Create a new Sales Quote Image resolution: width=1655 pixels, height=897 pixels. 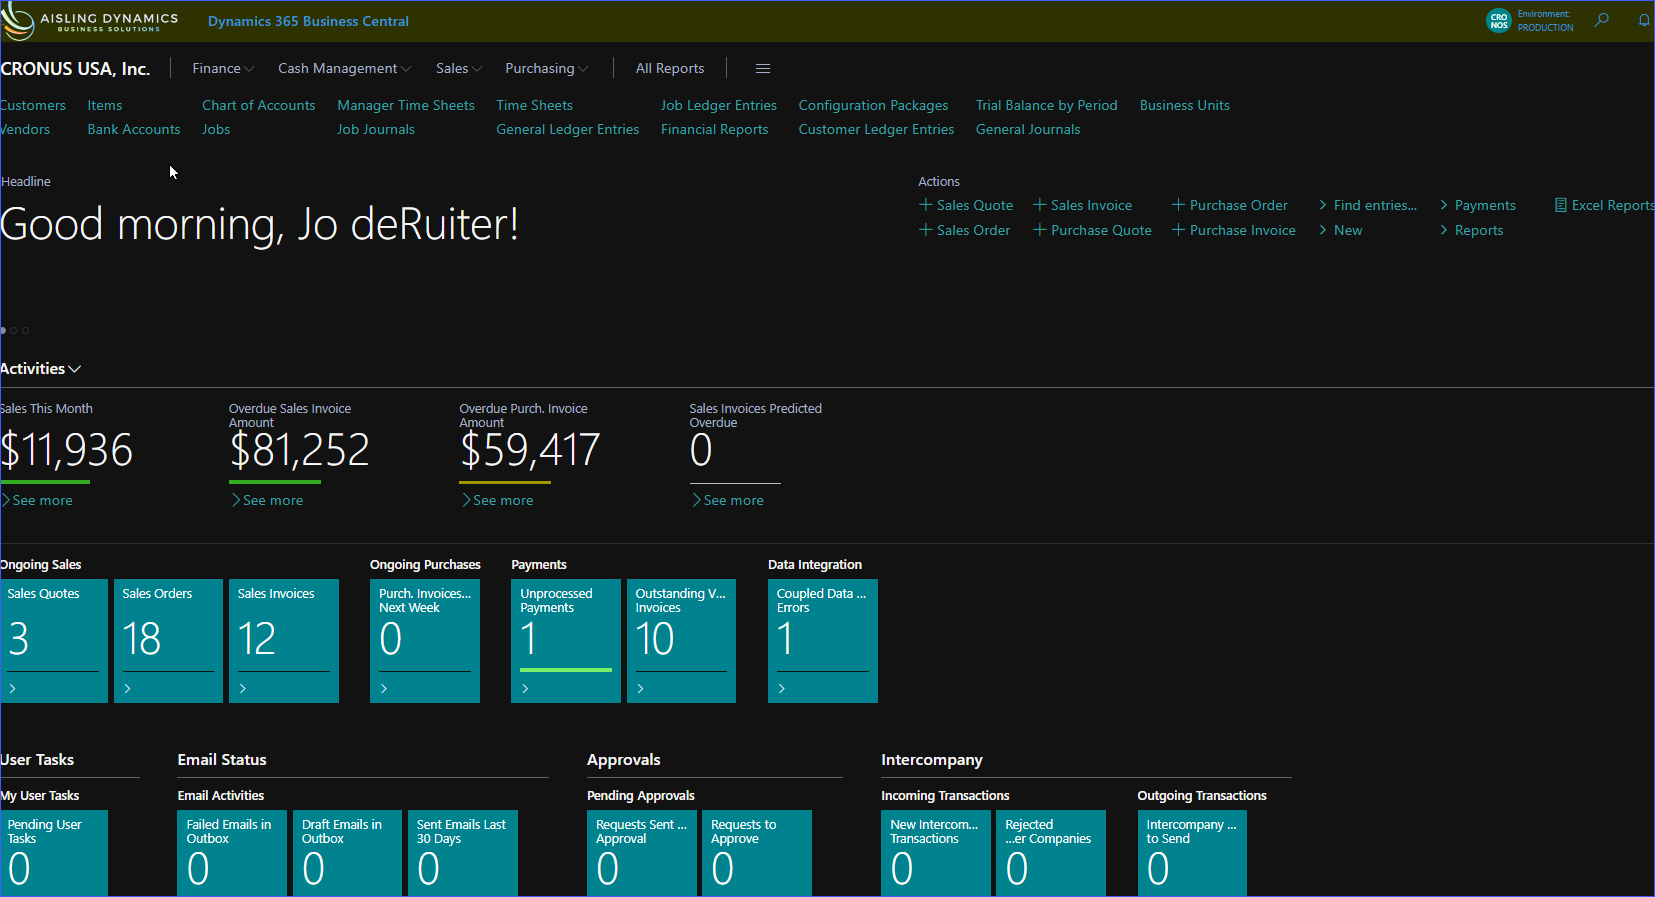(966, 205)
